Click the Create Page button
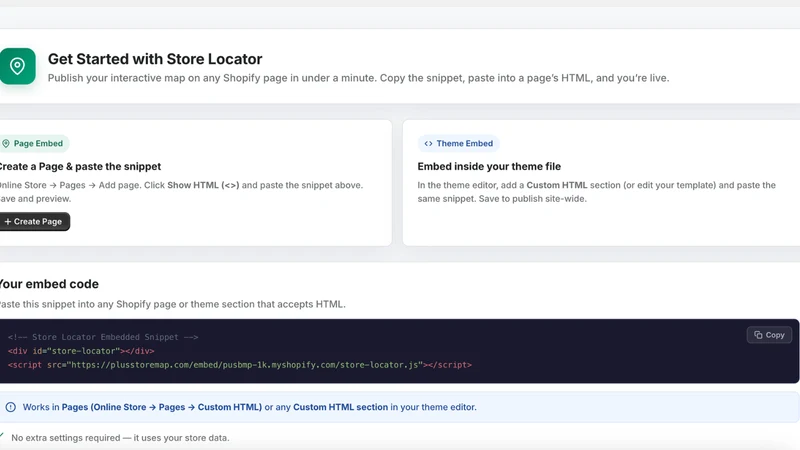This screenshot has width=800, height=450. click(x=34, y=221)
